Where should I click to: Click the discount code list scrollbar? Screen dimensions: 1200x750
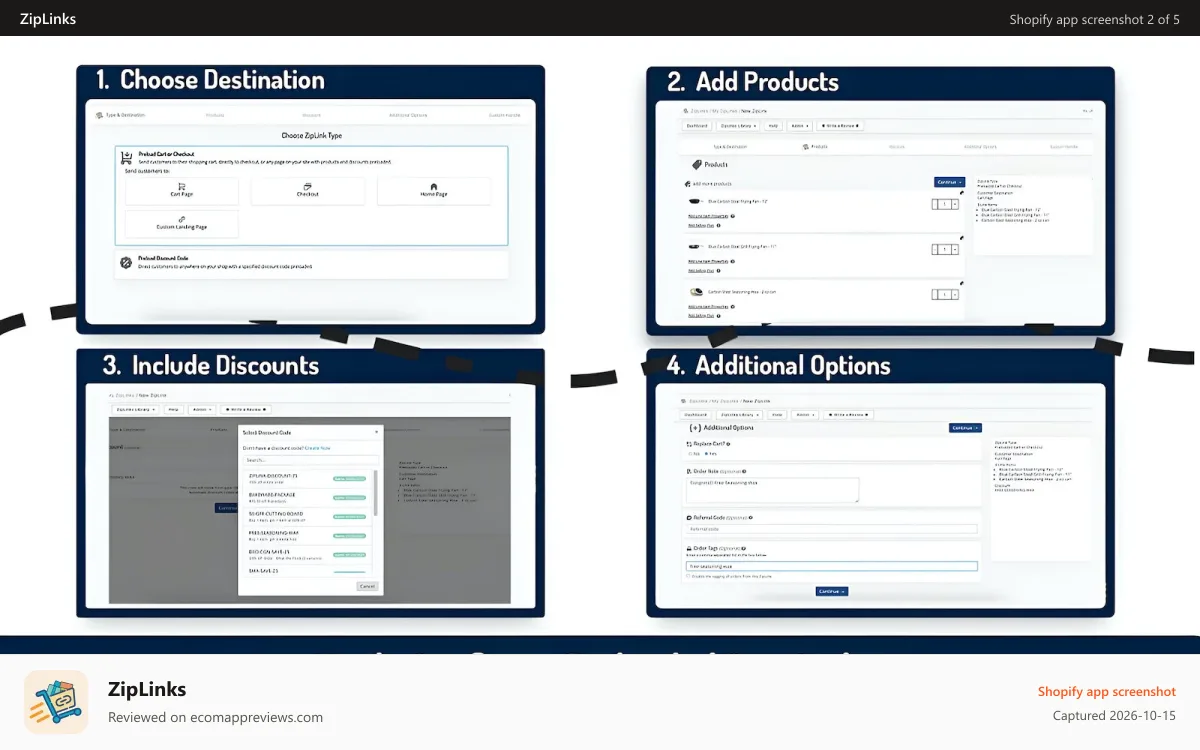click(375, 493)
